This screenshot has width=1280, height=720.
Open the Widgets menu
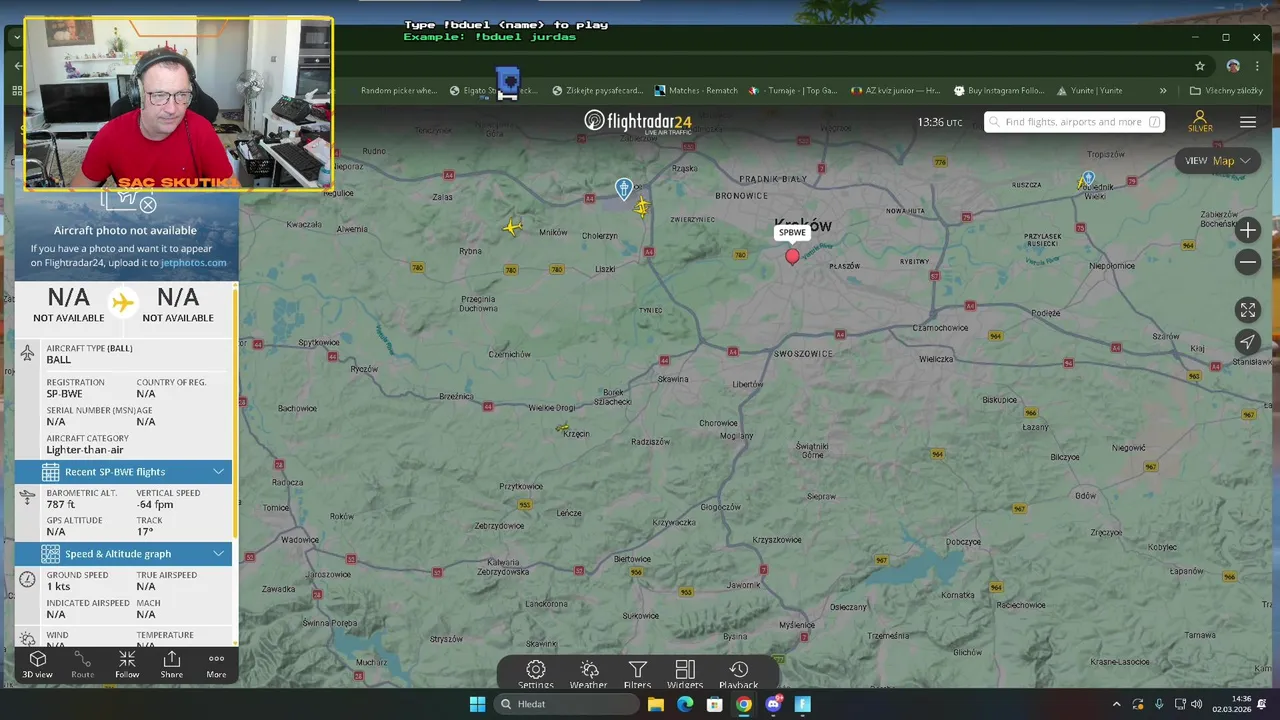[685, 675]
